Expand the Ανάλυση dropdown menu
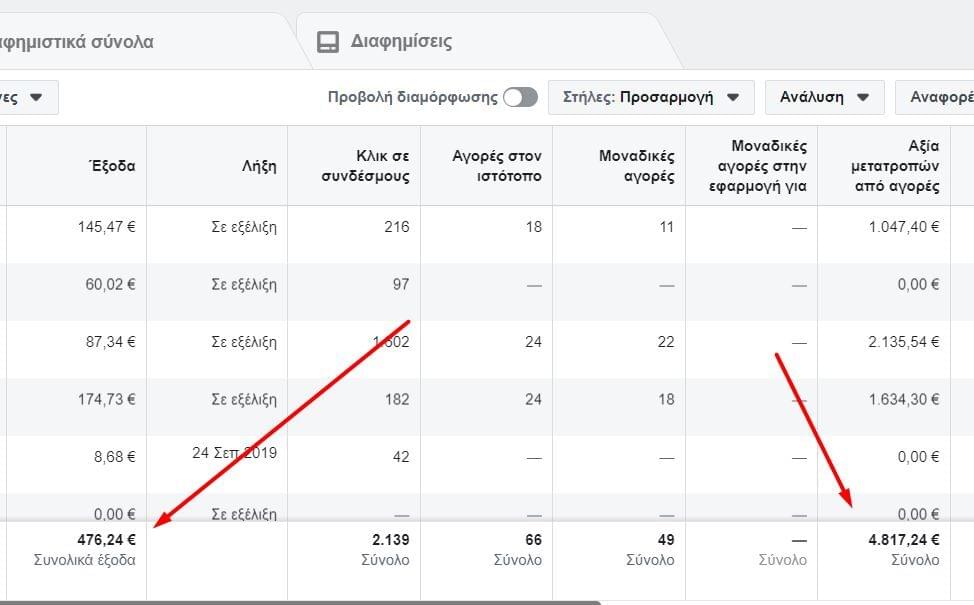974x605 pixels. point(825,97)
